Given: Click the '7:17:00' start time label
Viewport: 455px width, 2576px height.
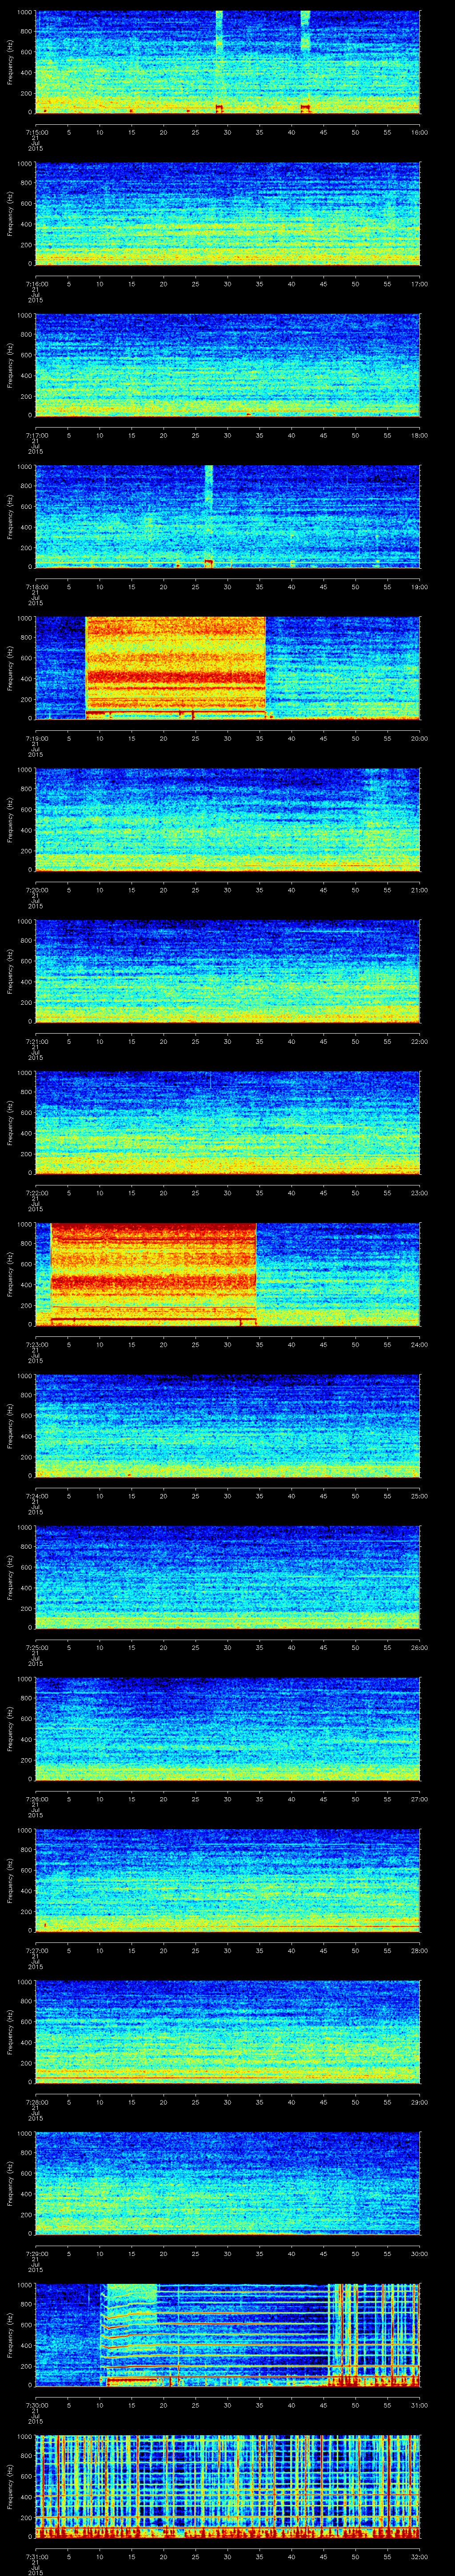Looking at the screenshot, I should coord(36,435).
